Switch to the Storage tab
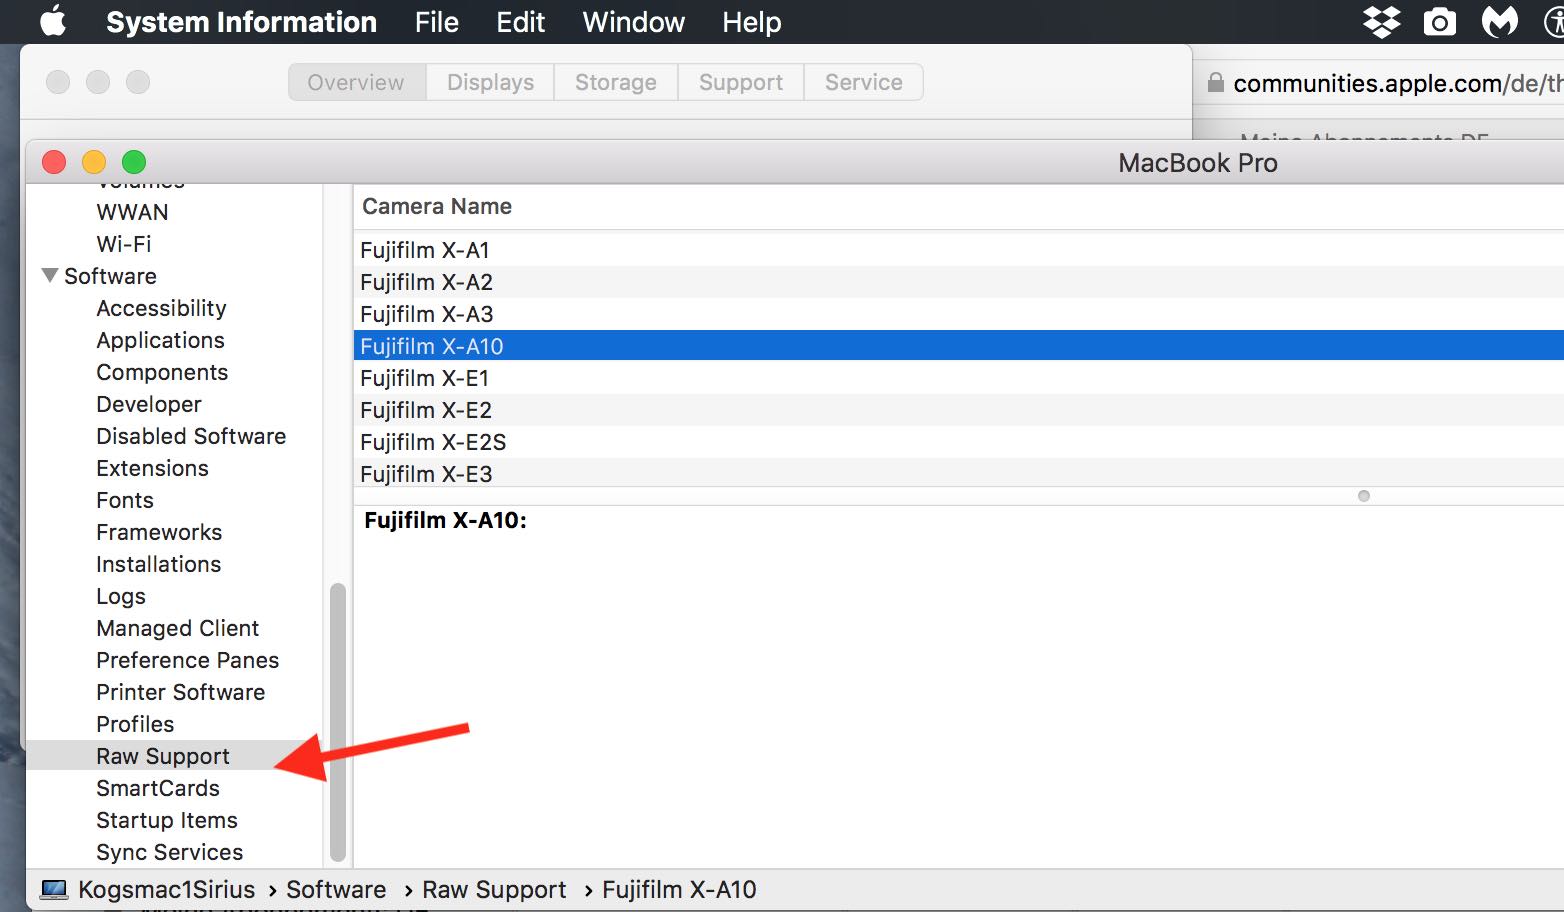The height and width of the screenshot is (912, 1564). pyautogui.click(x=615, y=82)
